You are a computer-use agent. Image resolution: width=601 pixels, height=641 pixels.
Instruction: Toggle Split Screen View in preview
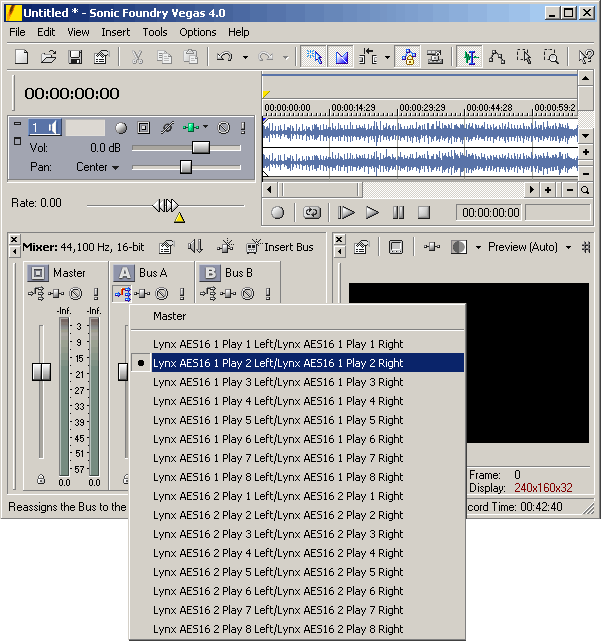click(x=459, y=247)
